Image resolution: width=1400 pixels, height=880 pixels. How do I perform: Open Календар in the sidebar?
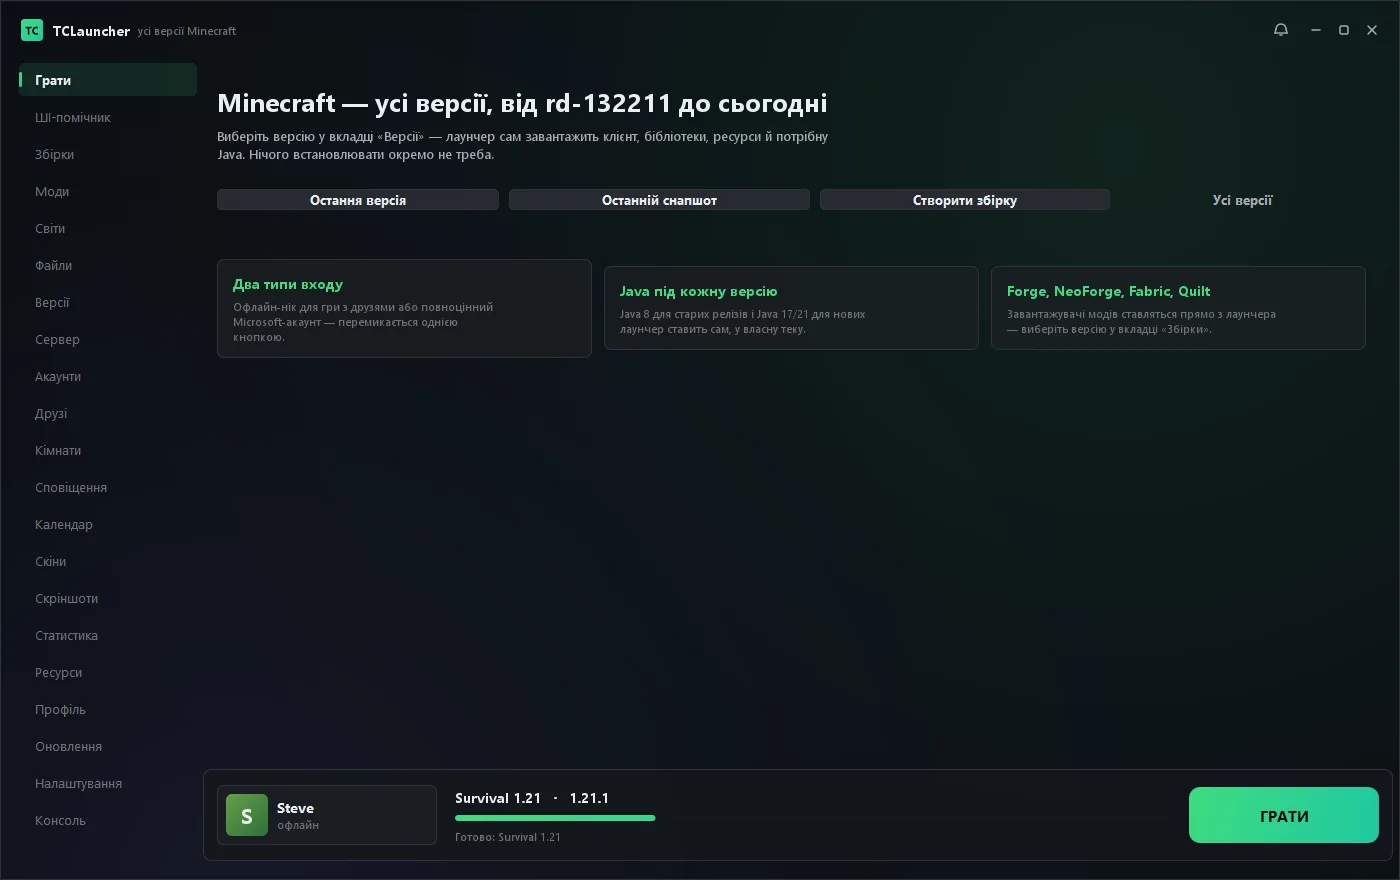coord(108,524)
